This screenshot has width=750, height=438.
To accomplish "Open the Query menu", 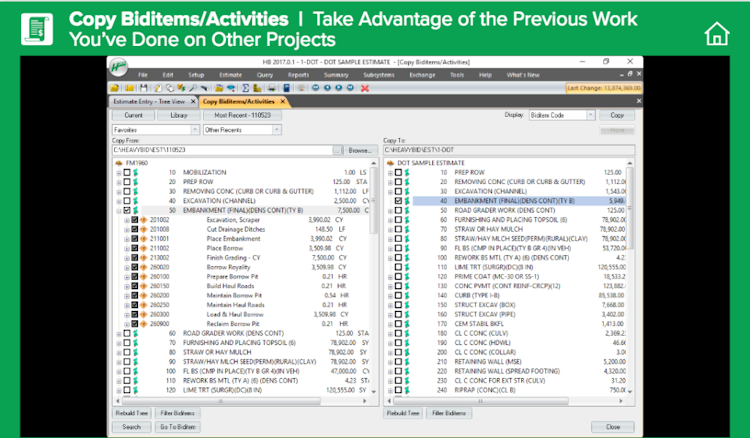I will click(265, 75).
